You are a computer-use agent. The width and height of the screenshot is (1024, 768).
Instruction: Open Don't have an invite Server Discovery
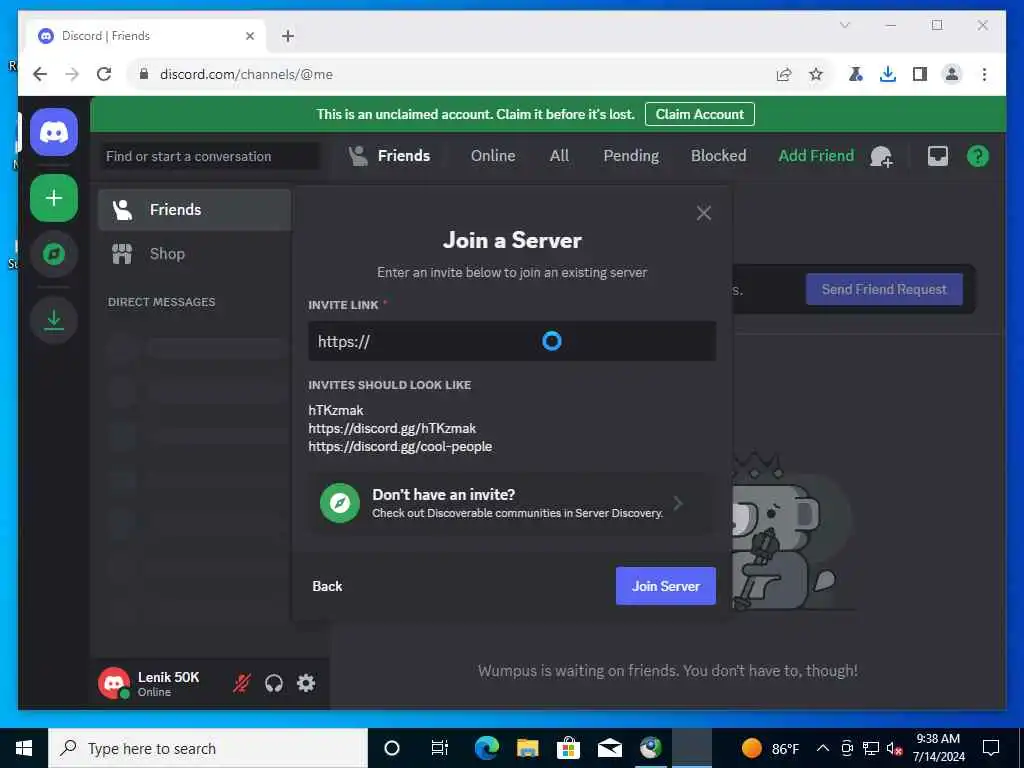tap(512, 503)
